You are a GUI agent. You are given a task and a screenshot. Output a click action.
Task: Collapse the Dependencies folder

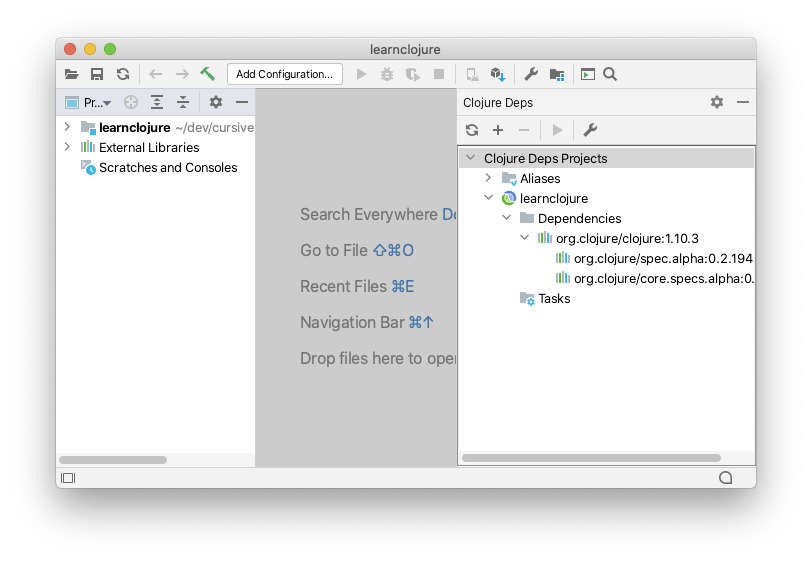click(x=506, y=218)
